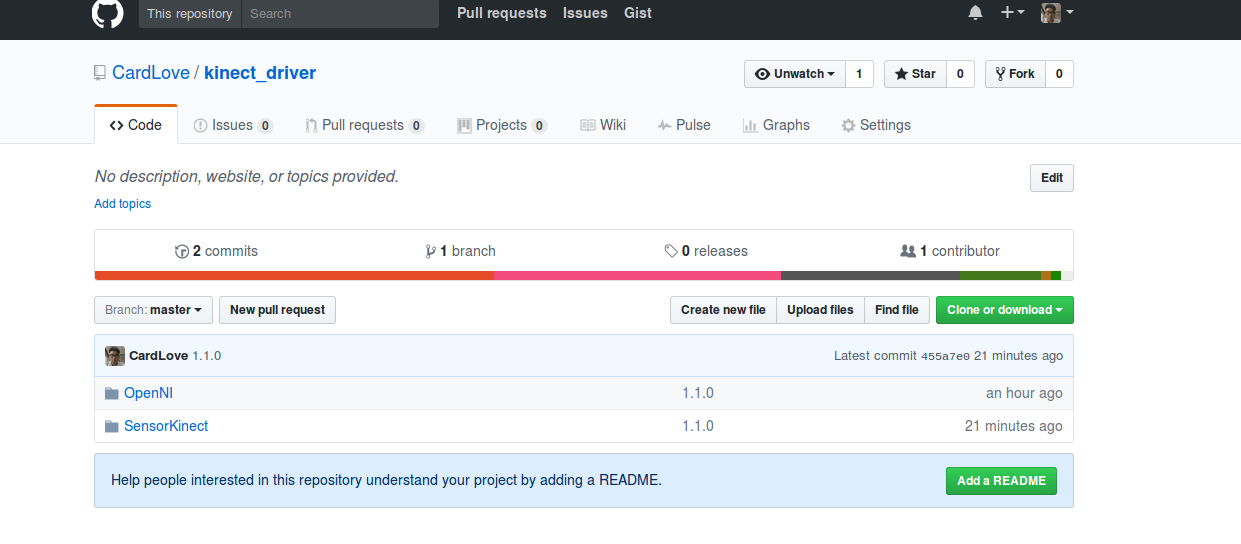The image size is (1241, 544).
Task: Click the OpenNI folder icon
Action: click(112, 393)
